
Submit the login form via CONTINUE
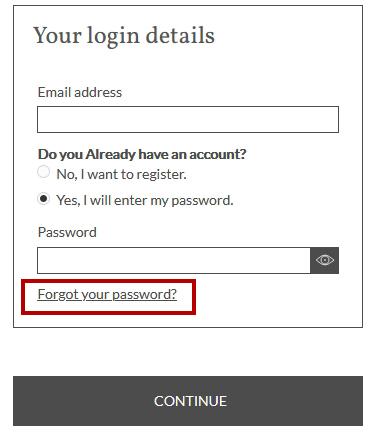[188, 401]
